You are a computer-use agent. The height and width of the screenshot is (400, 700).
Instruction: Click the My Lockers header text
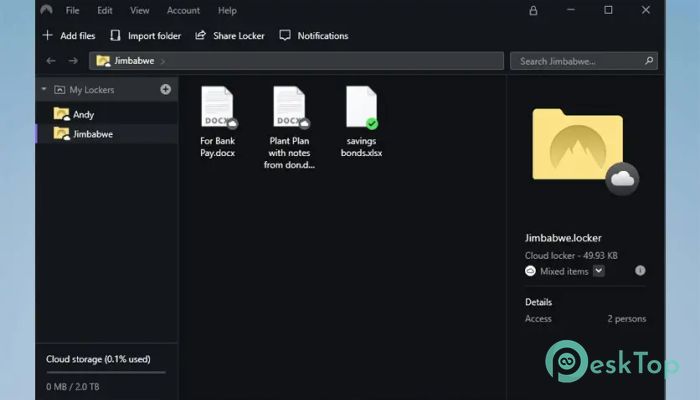92,90
